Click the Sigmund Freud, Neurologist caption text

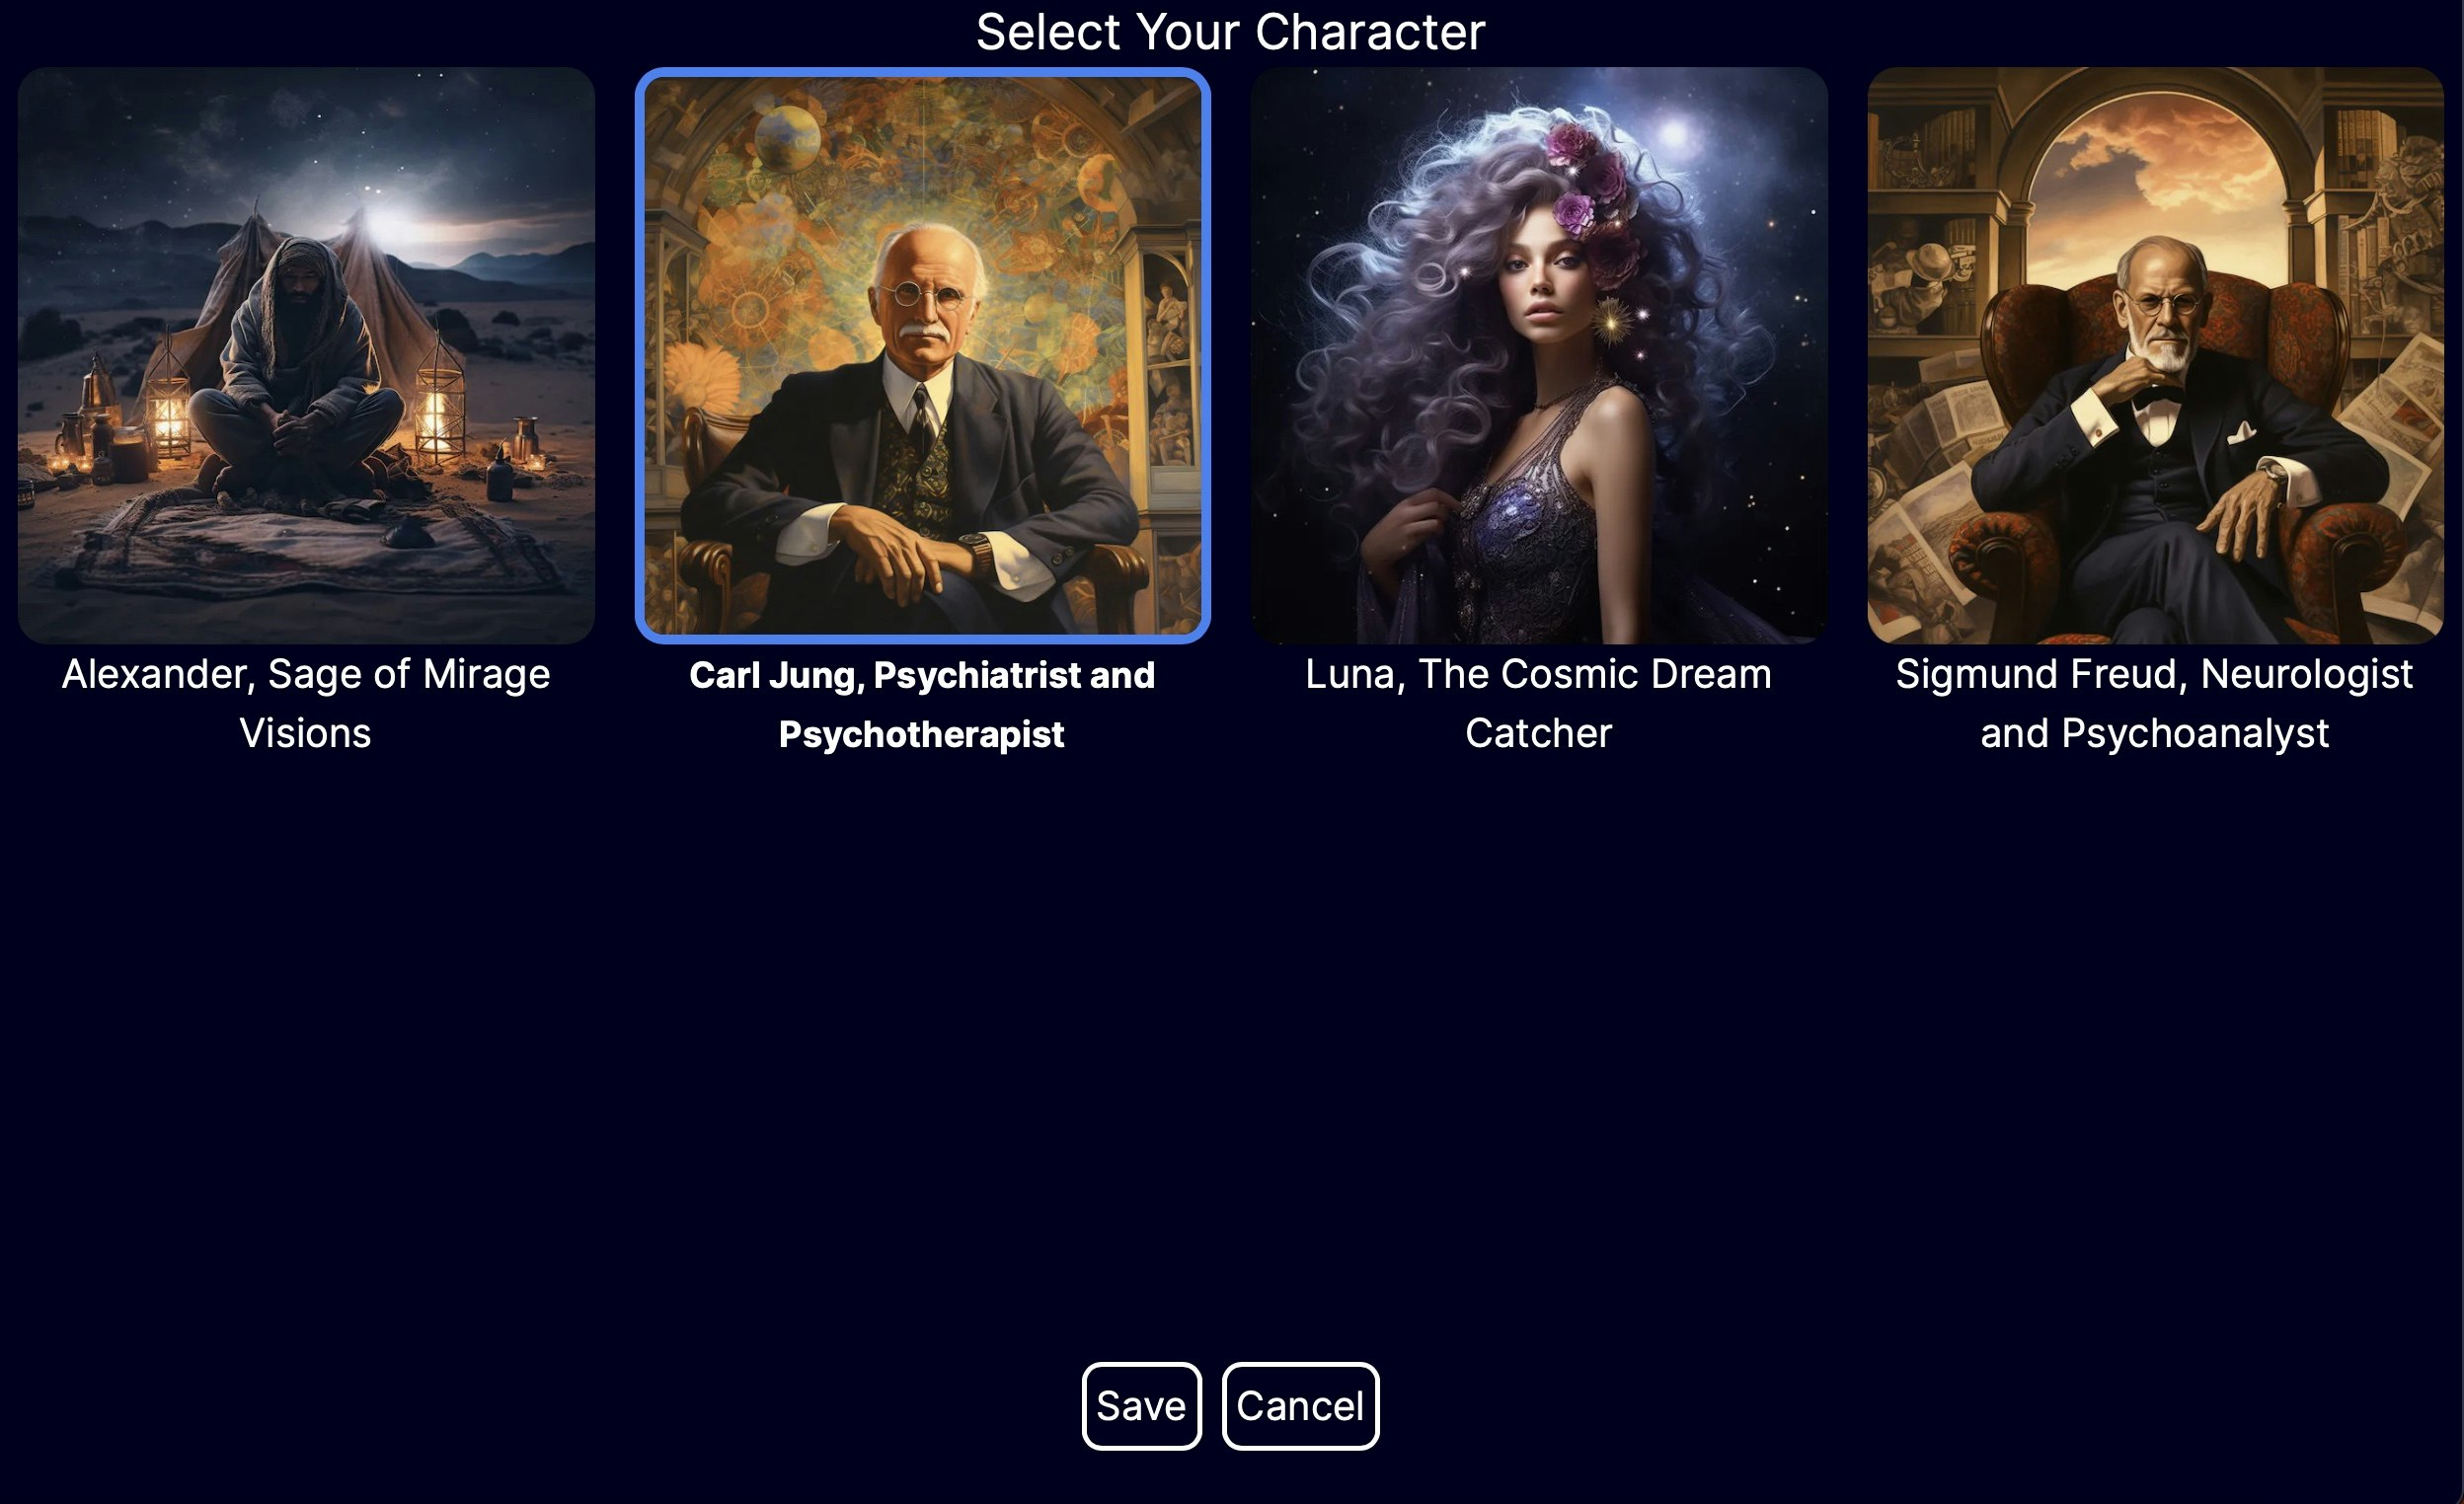2155,703
